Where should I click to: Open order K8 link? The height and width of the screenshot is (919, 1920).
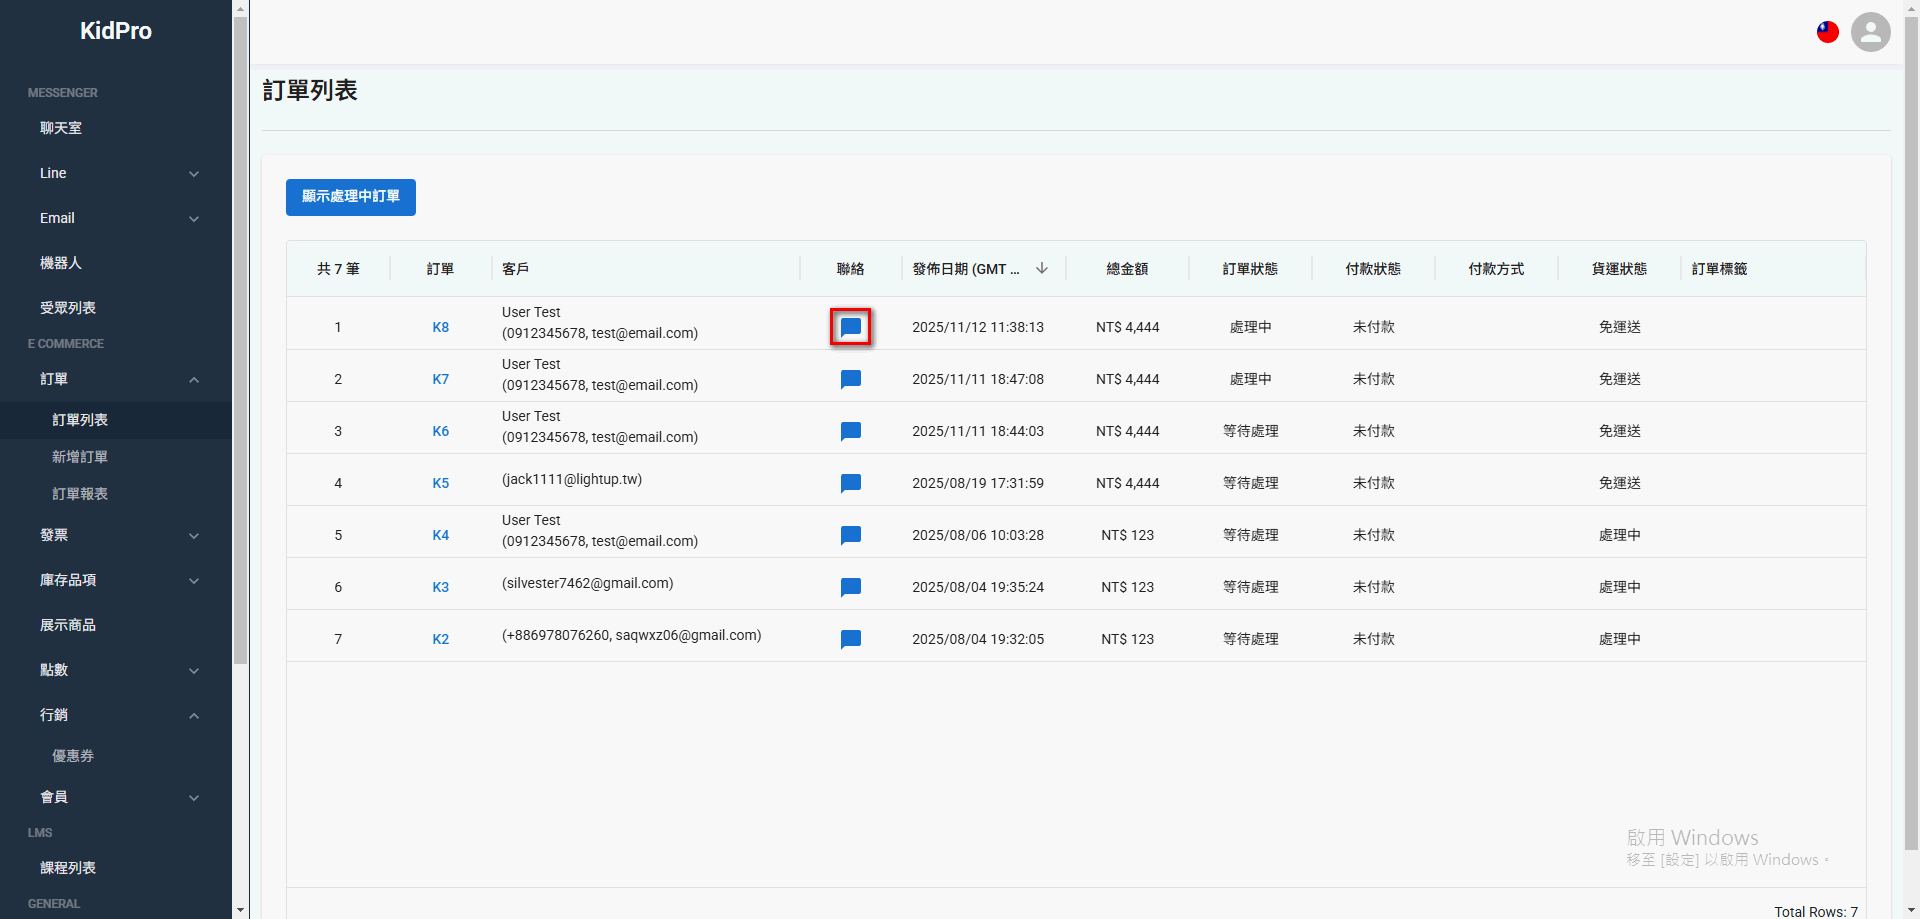coord(441,327)
